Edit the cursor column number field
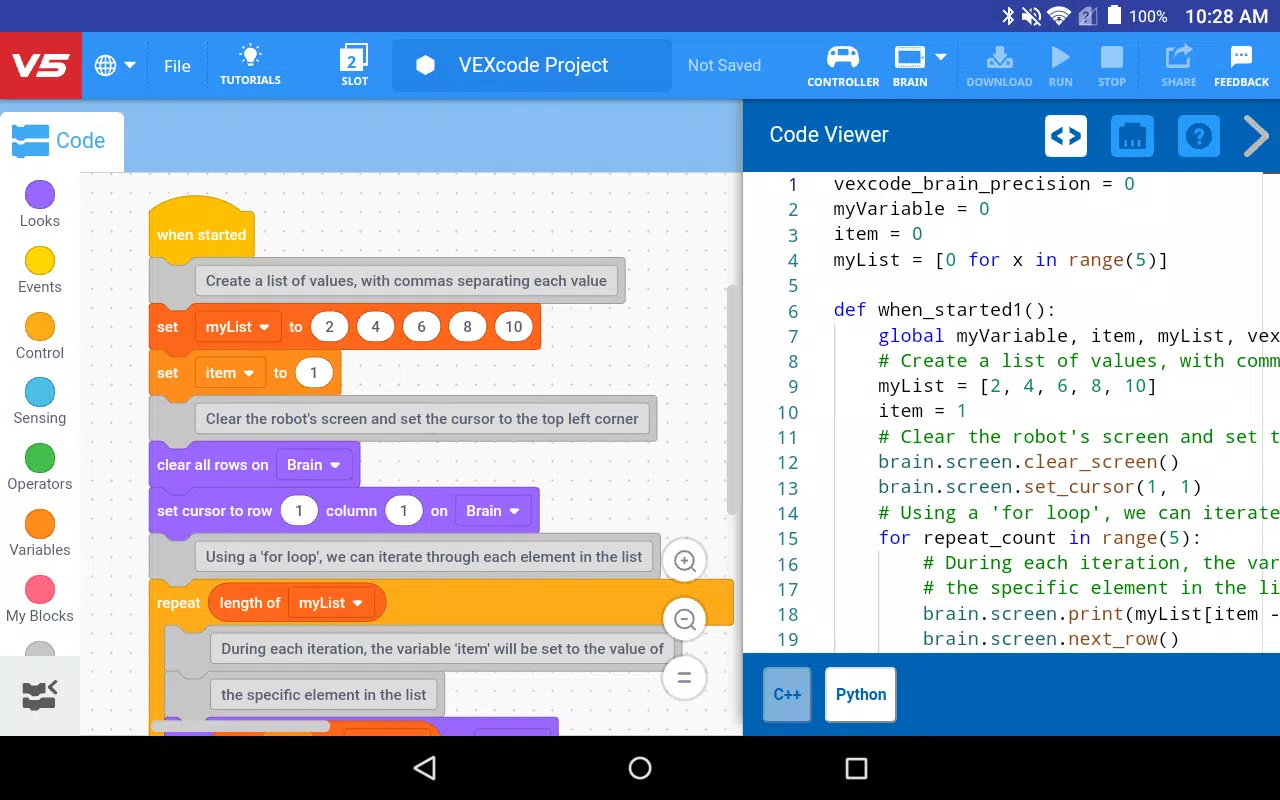The image size is (1280, 800). 404,511
